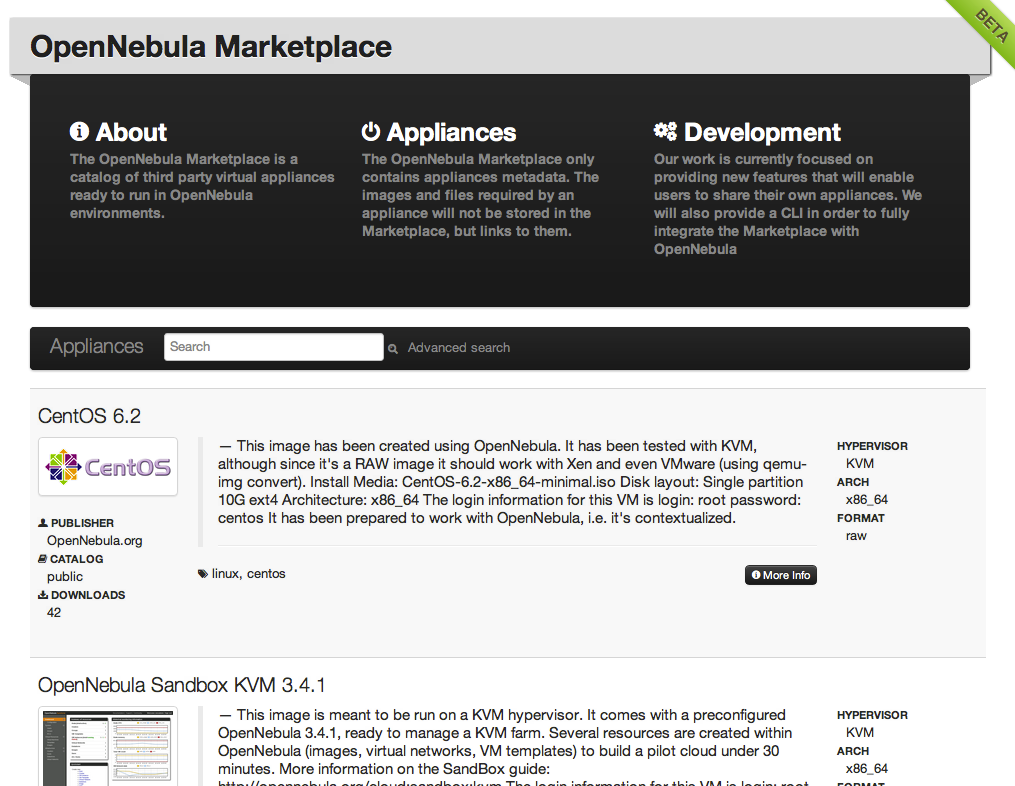Viewport: 1015px width, 786px height.
Task: Click Sandbox hypervisor value KVM
Action: pos(860,732)
